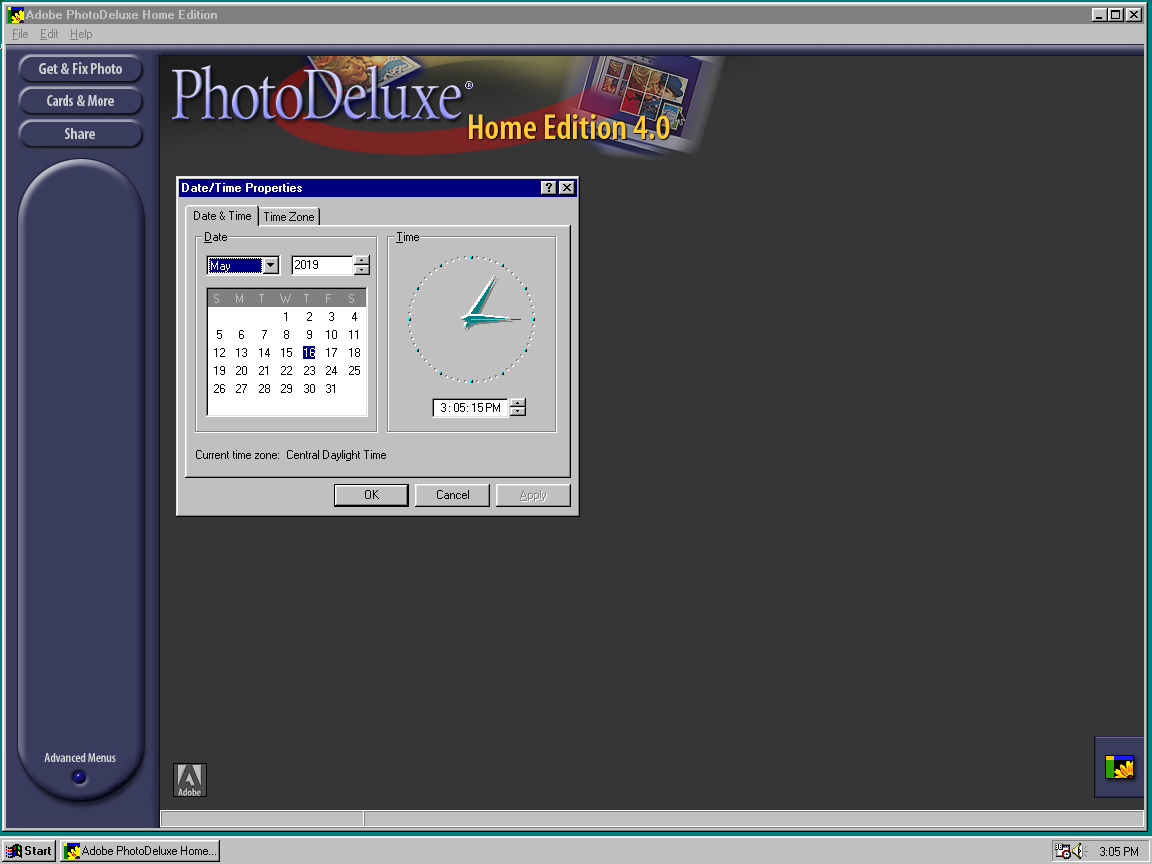Click highlighted day 16 in calendar
The height and width of the screenshot is (864, 1152).
click(x=309, y=353)
